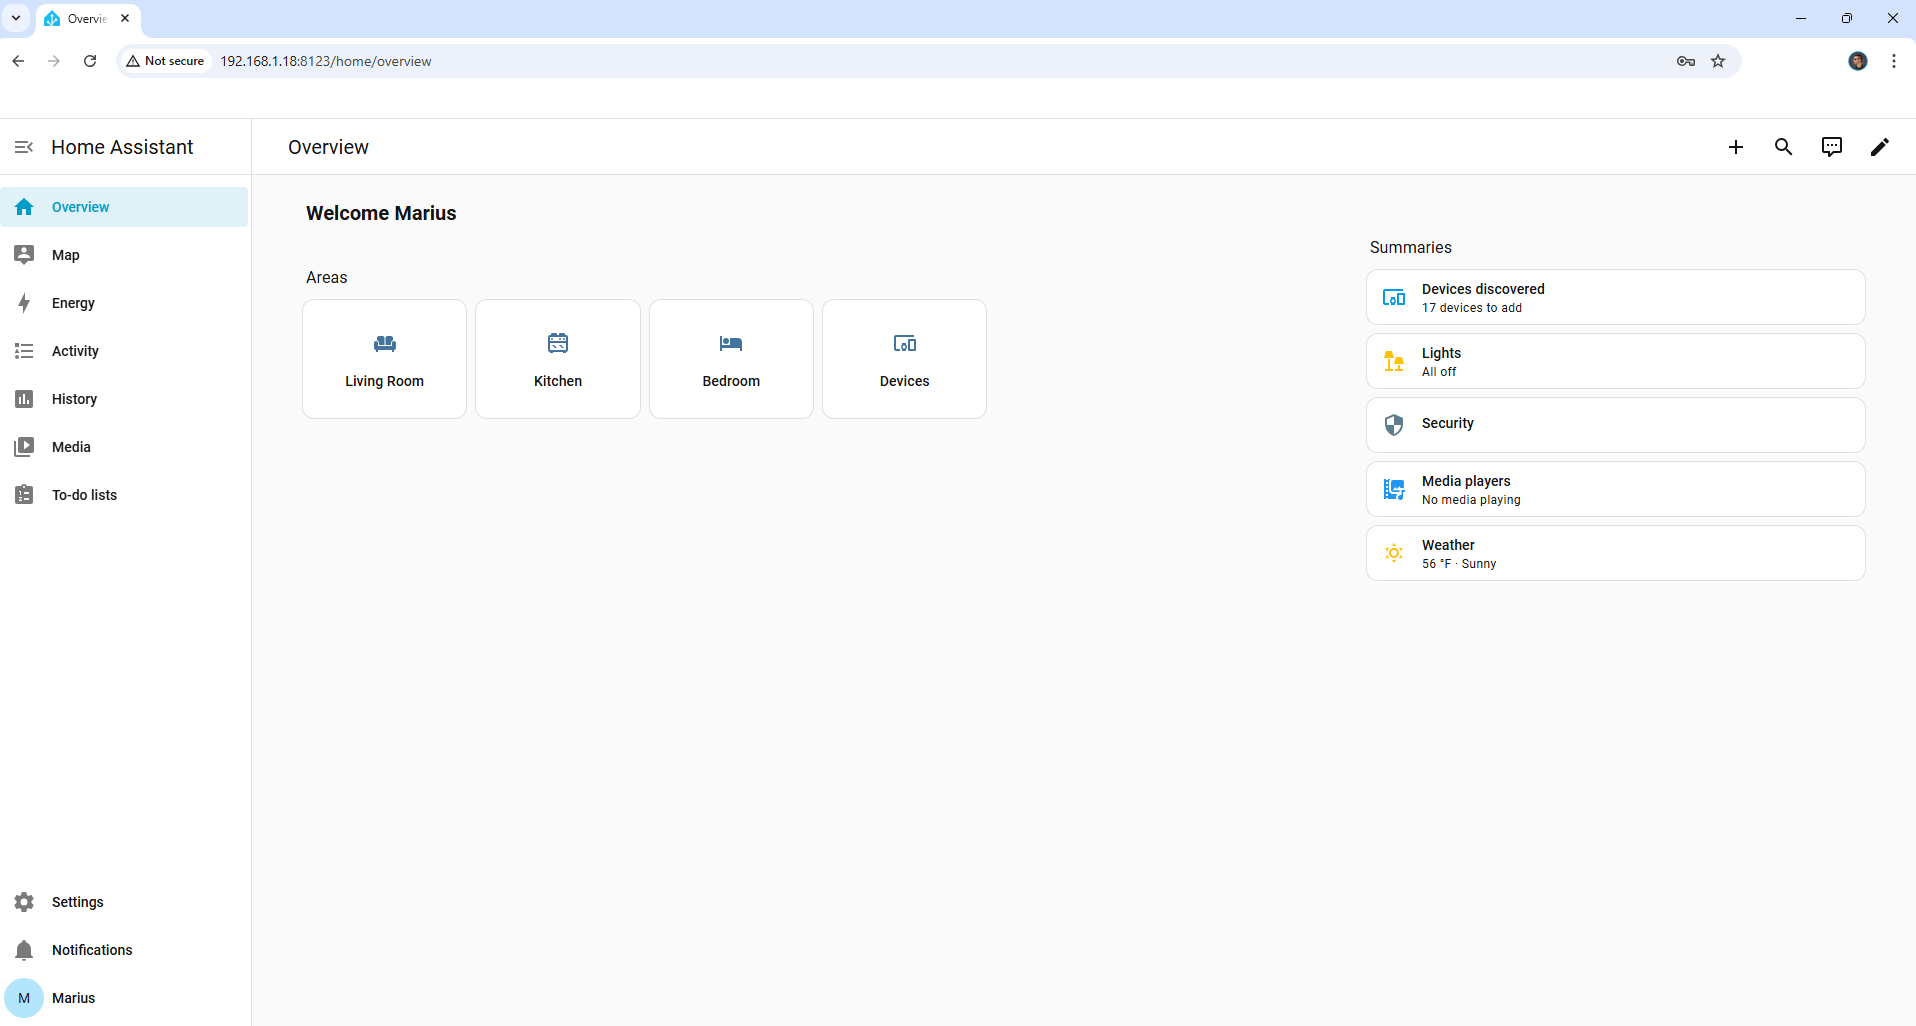
Task: Open the Media browser
Action: tap(71, 447)
